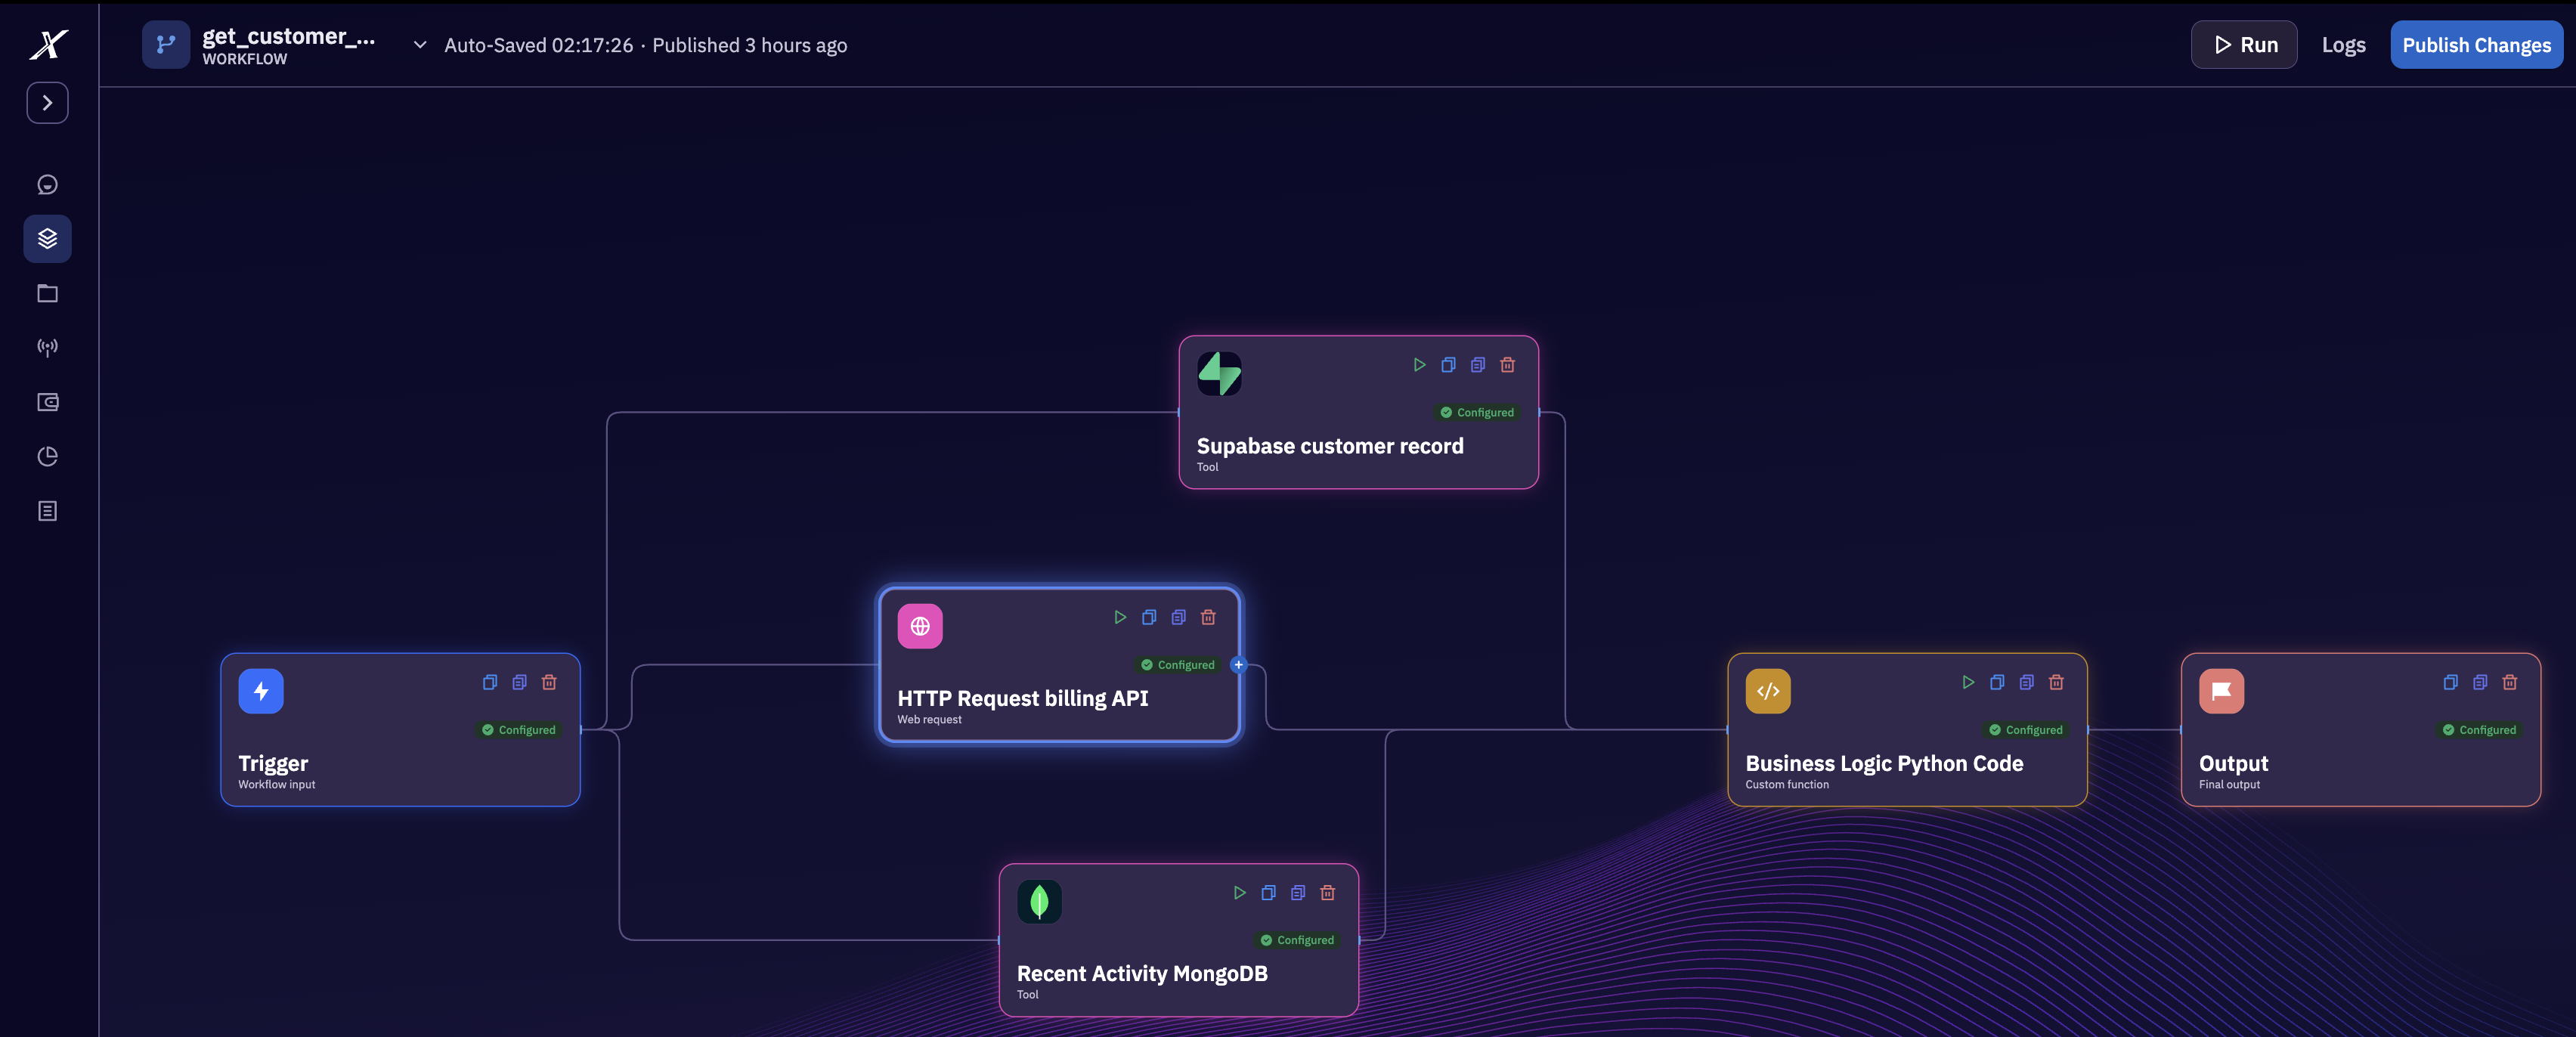This screenshot has width=2576, height=1037.
Task: Click the Supabase logo on its node
Action: (x=1219, y=373)
